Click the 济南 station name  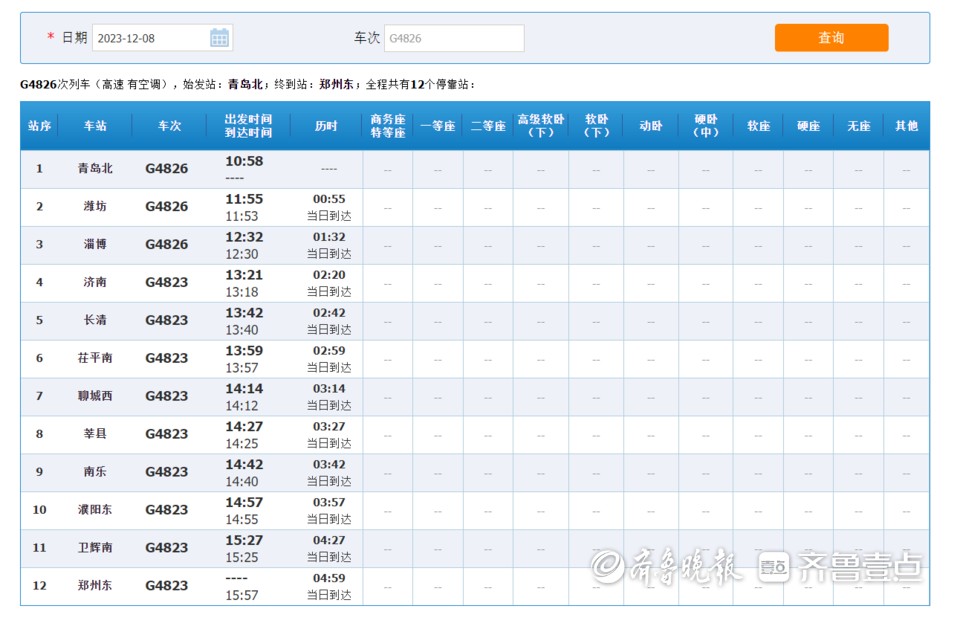coord(95,283)
